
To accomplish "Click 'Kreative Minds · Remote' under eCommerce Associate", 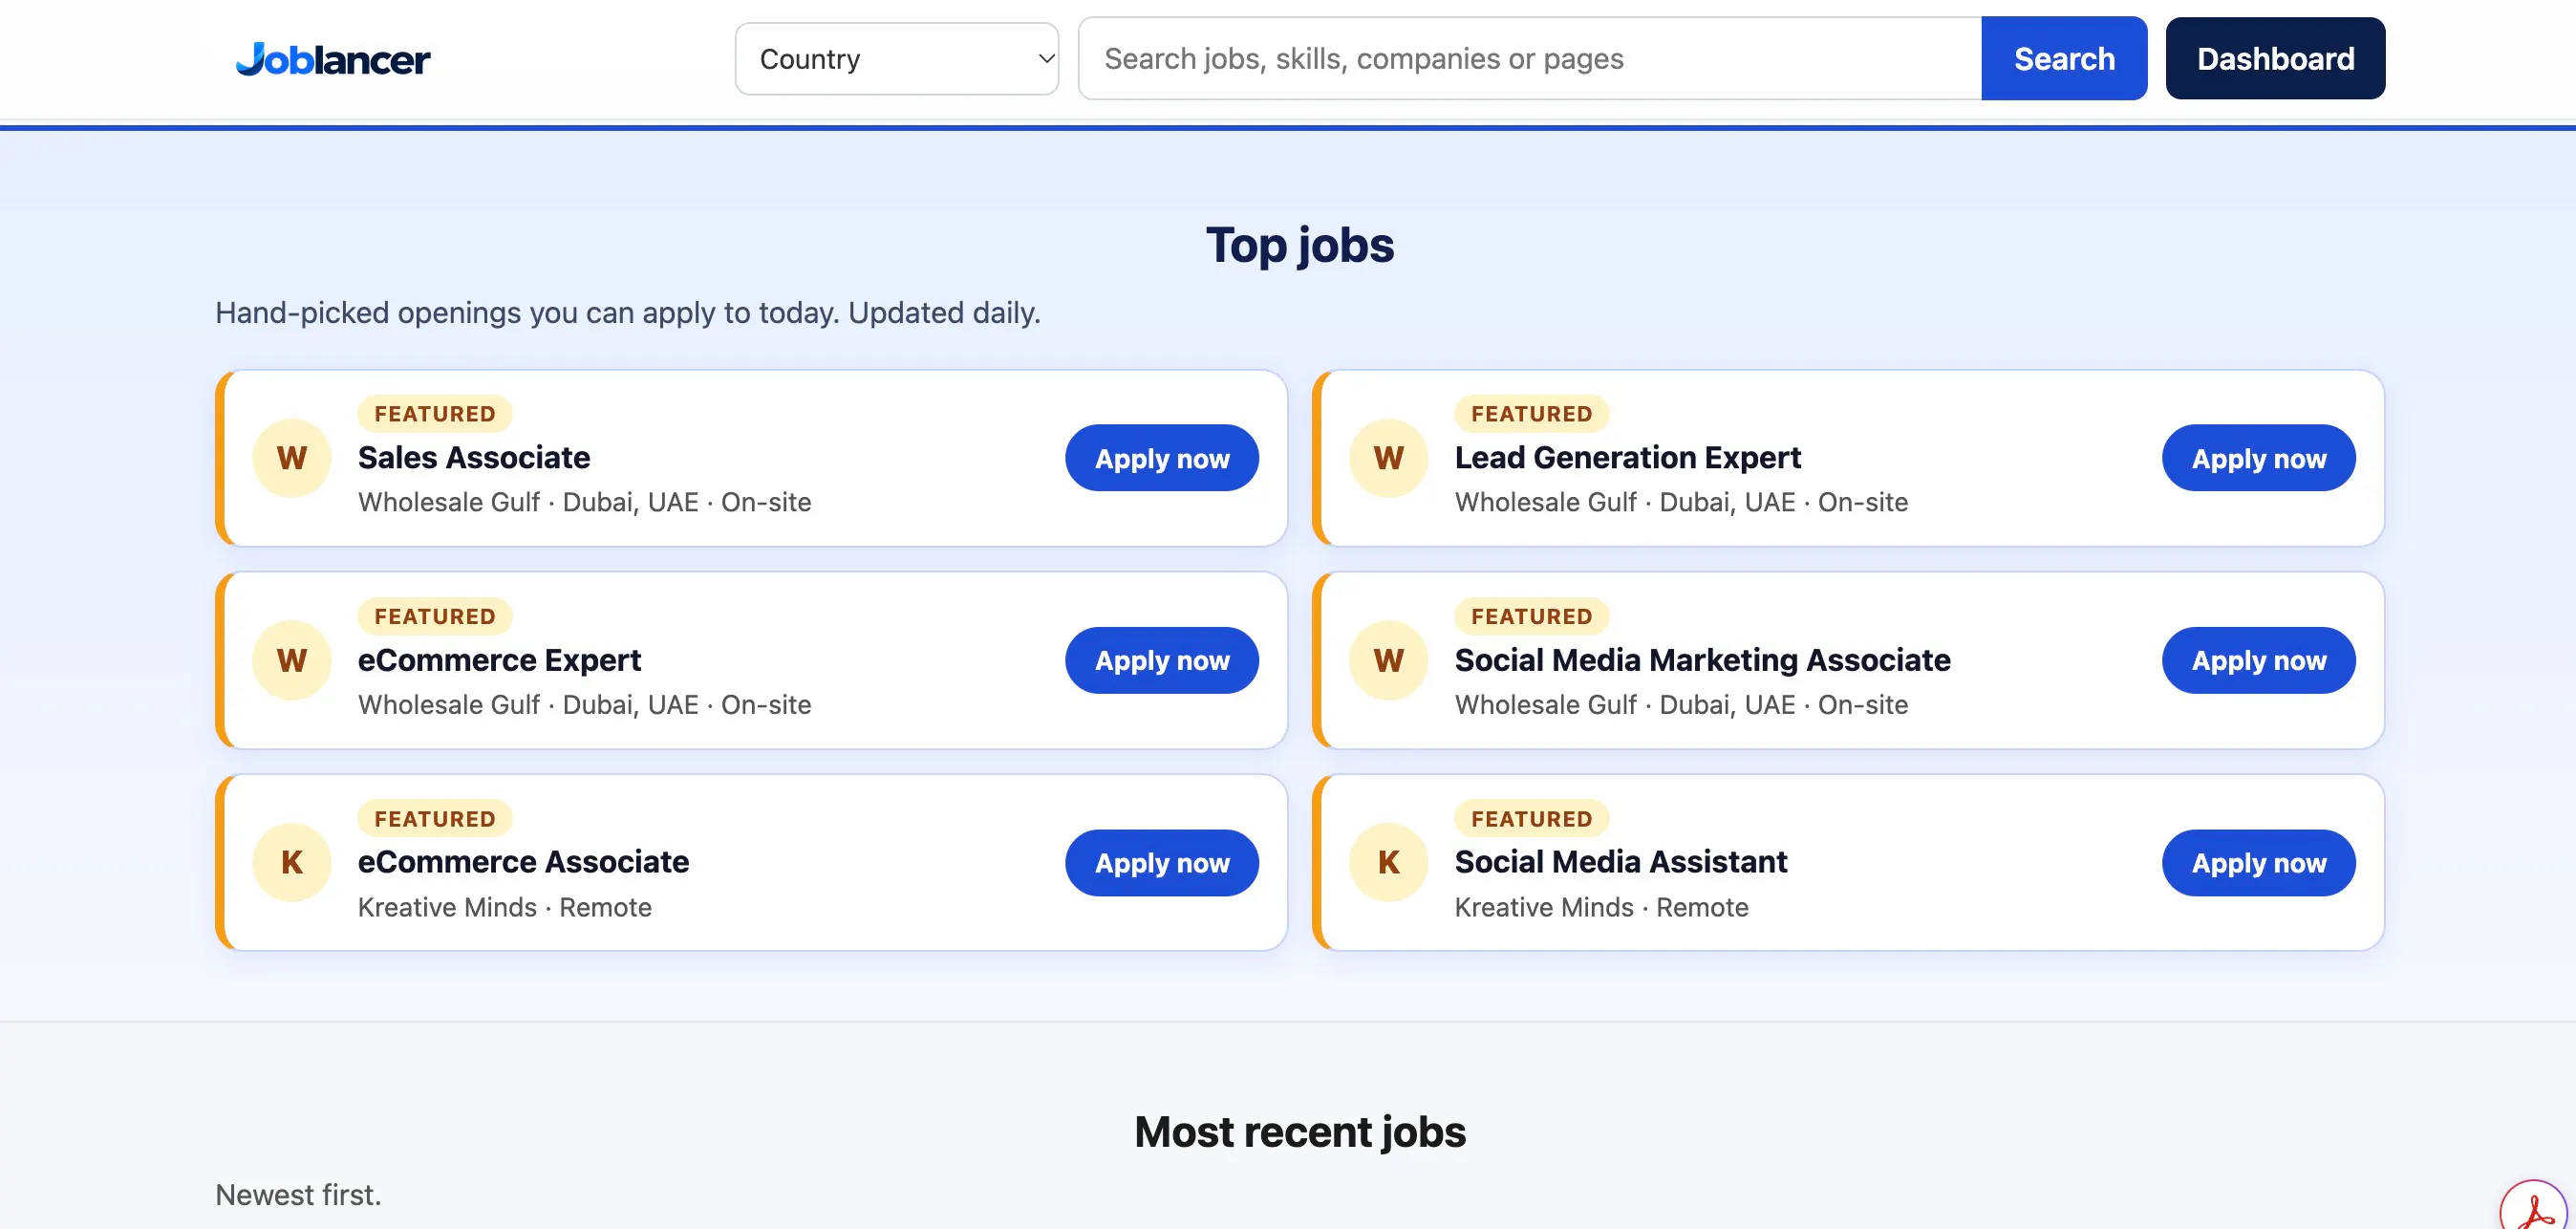I will point(505,908).
